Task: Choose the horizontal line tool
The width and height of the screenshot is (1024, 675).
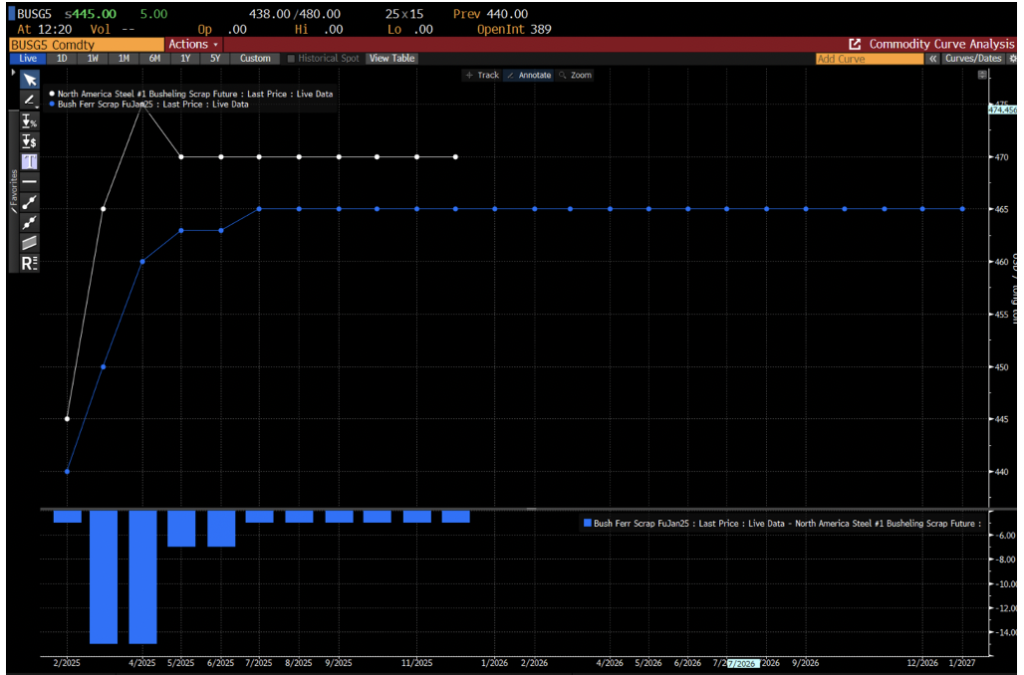Action: (x=29, y=181)
